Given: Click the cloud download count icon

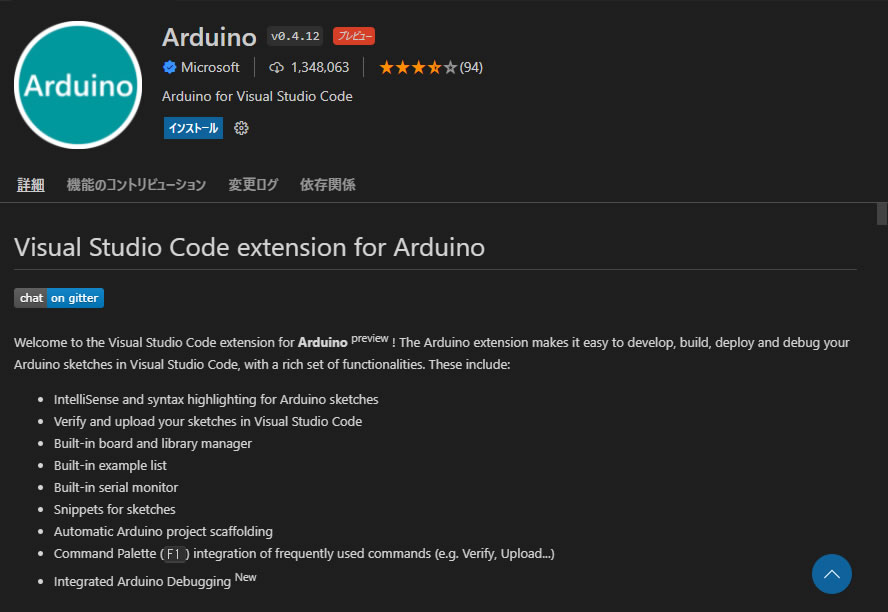Looking at the screenshot, I should click(277, 67).
